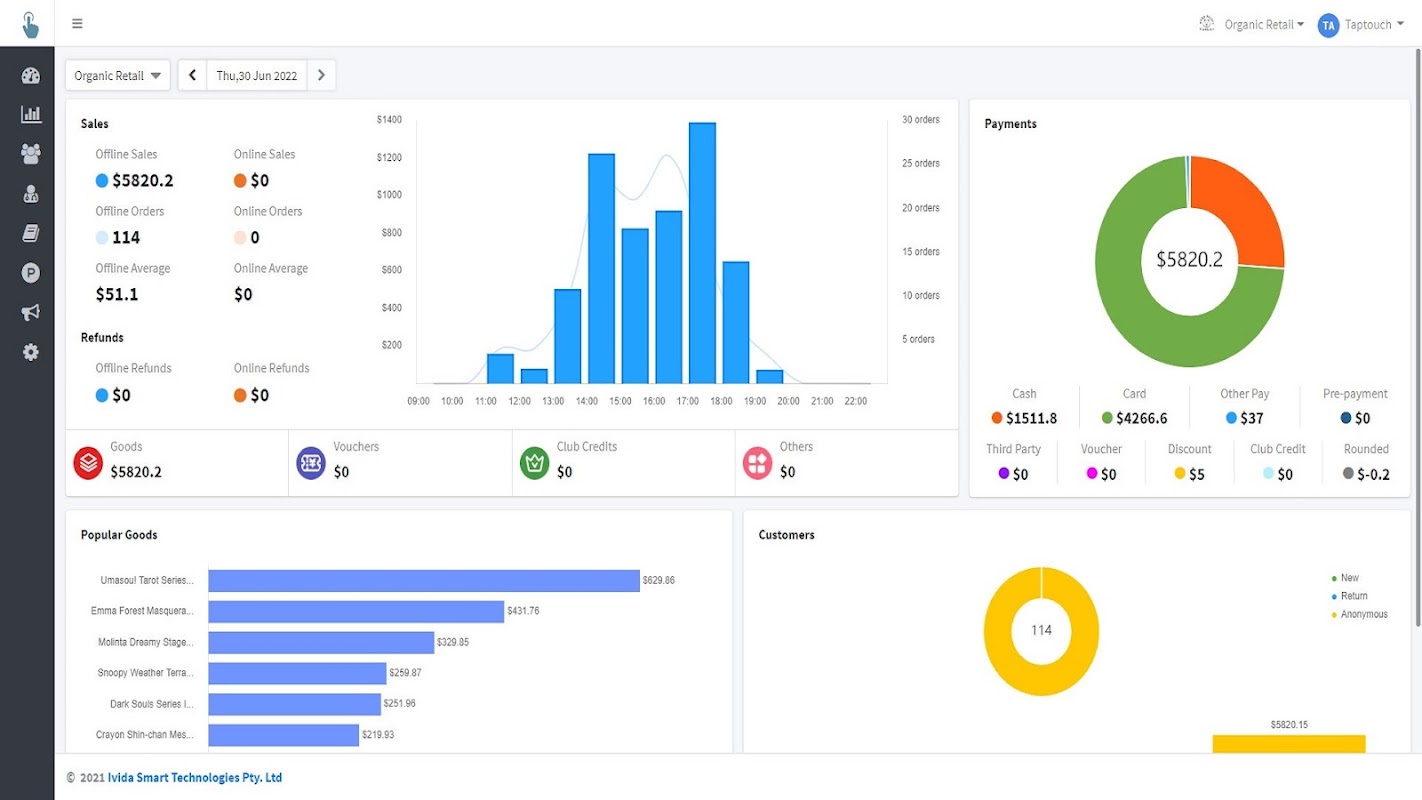Image resolution: width=1422 pixels, height=800 pixels.
Task: Open the book catalog icon in sidebar
Action: point(30,233)
